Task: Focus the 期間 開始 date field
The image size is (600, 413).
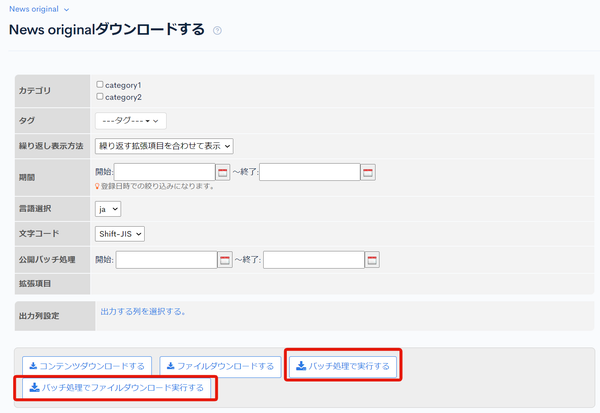Action: (165, 172)
